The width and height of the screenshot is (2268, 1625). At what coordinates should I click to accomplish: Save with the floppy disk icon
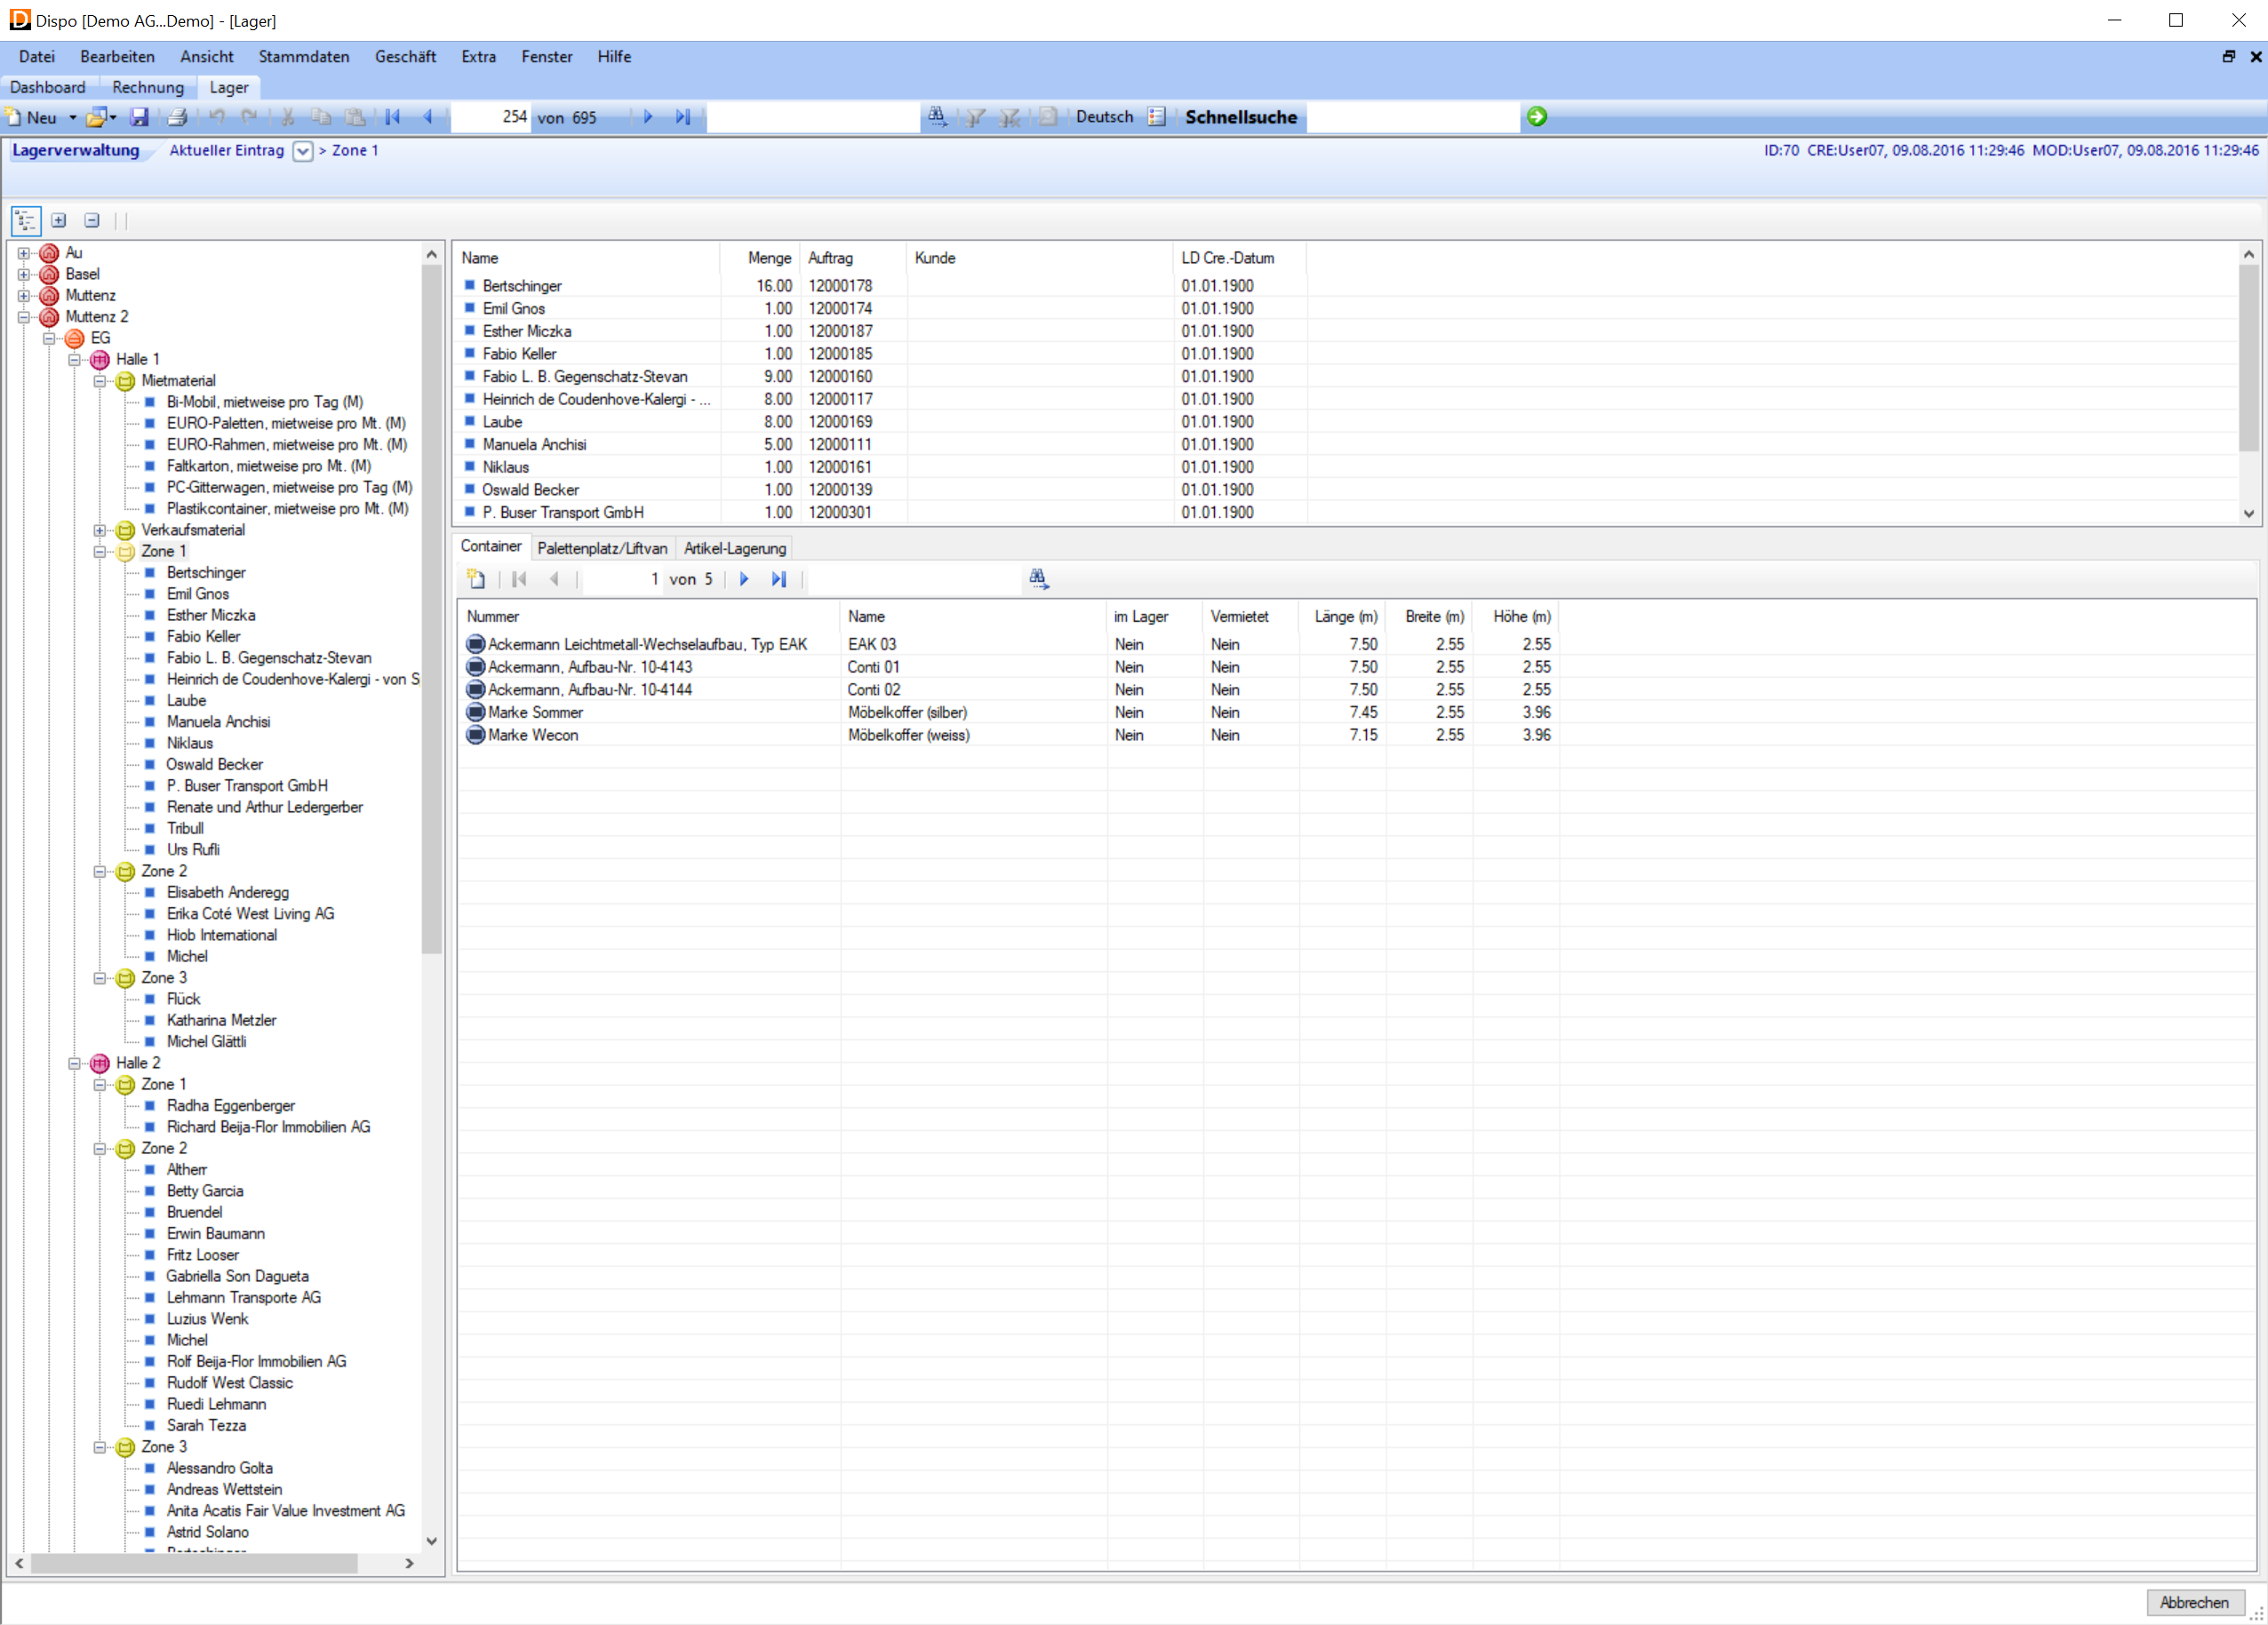pyautogui.click(x=140, y=117)
